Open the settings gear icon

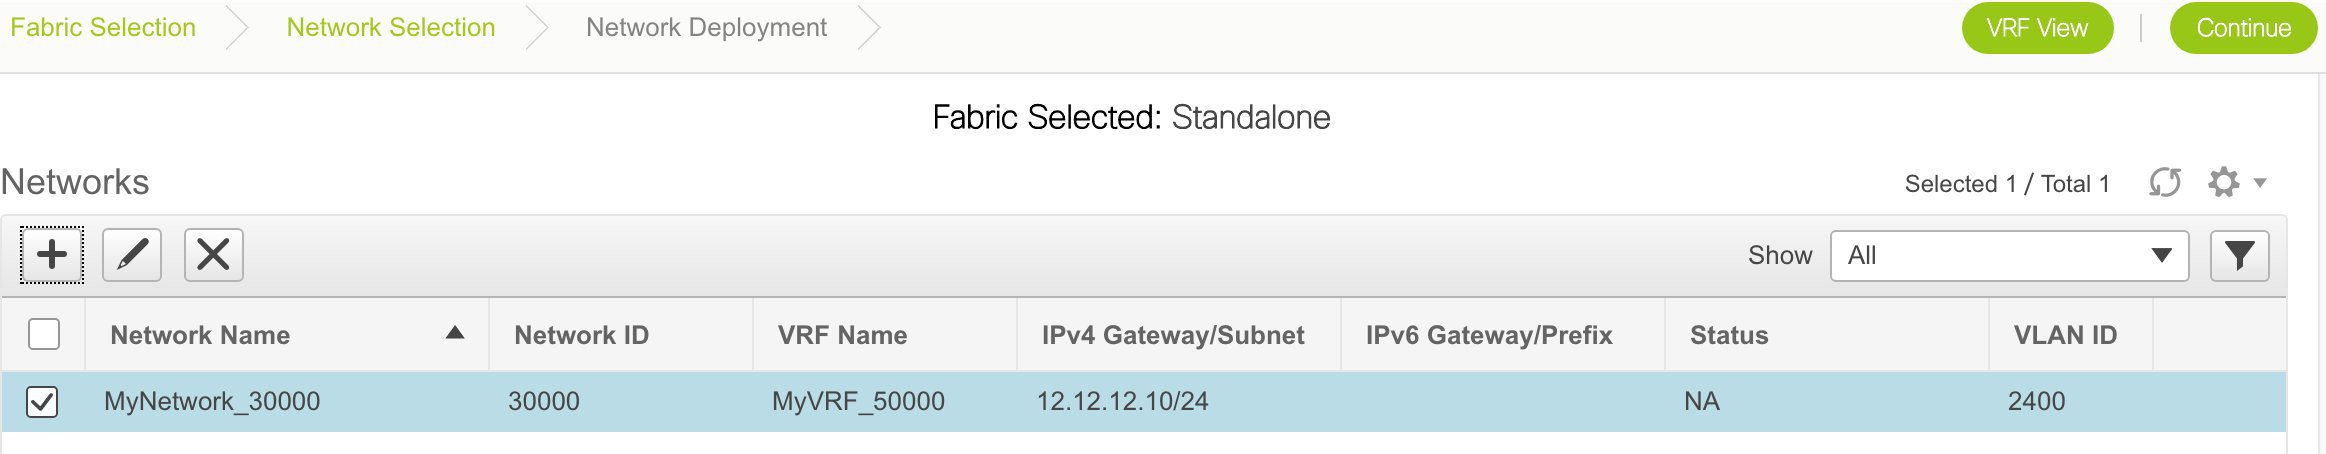point(2223,183)
